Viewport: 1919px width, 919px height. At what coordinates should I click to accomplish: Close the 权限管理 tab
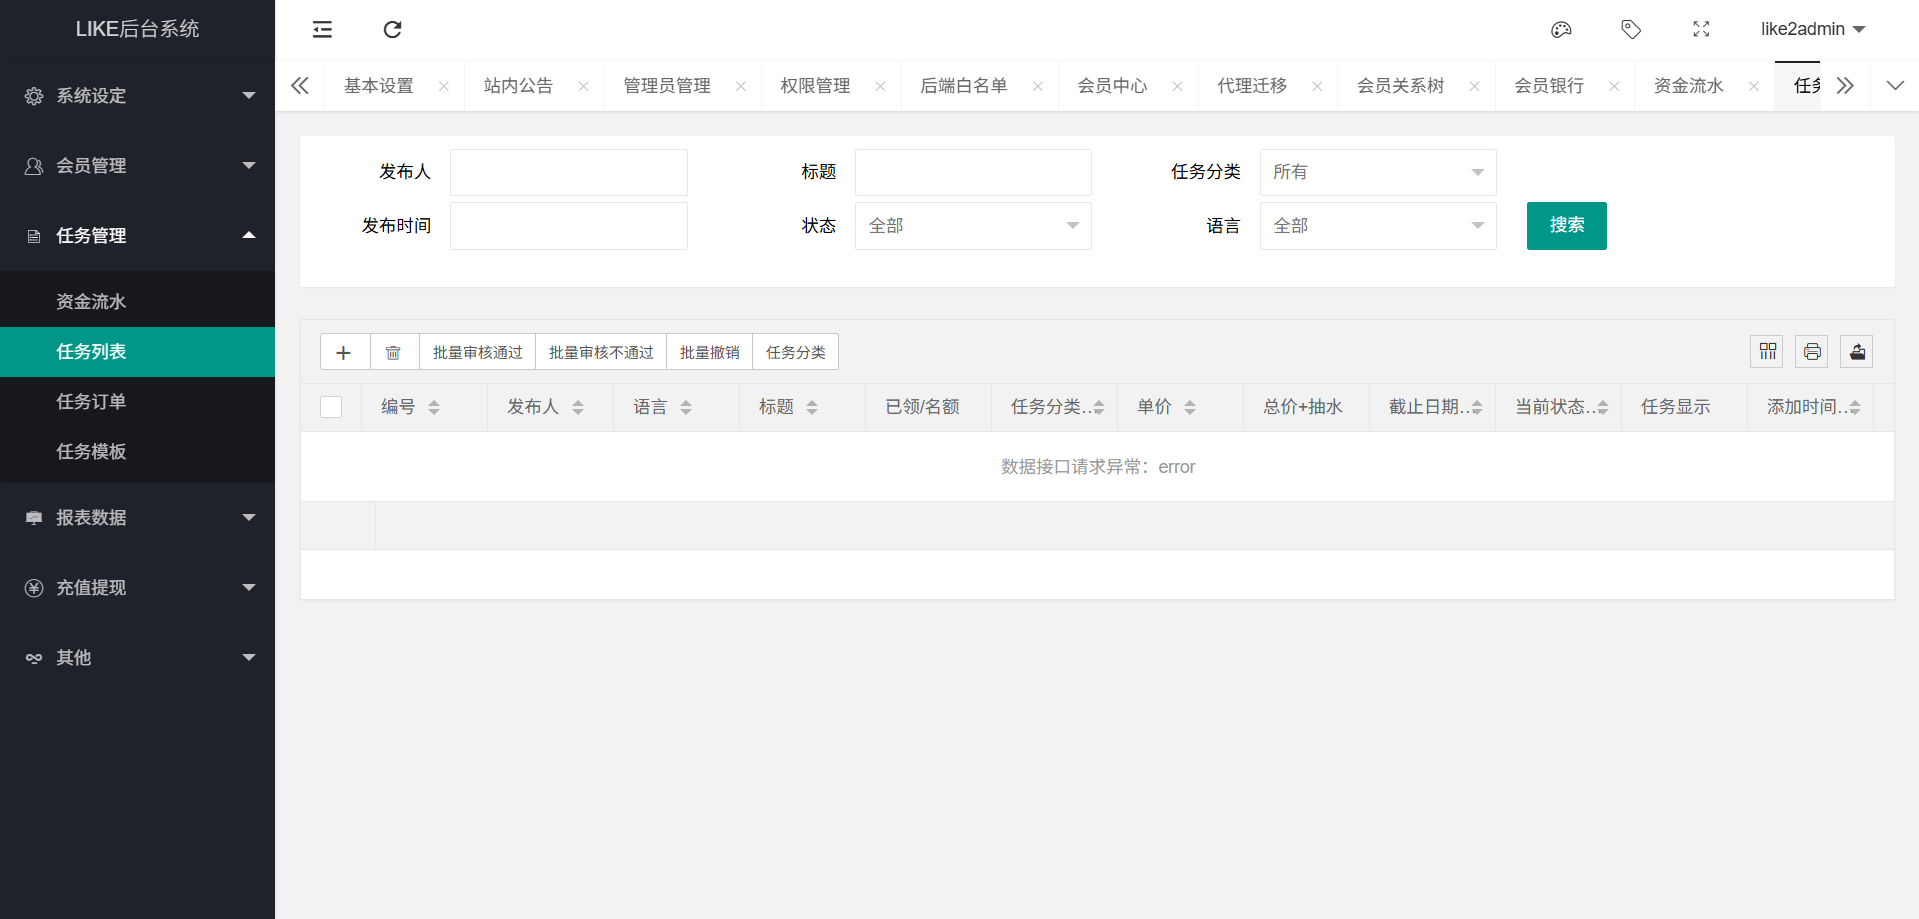coord(880,86)
